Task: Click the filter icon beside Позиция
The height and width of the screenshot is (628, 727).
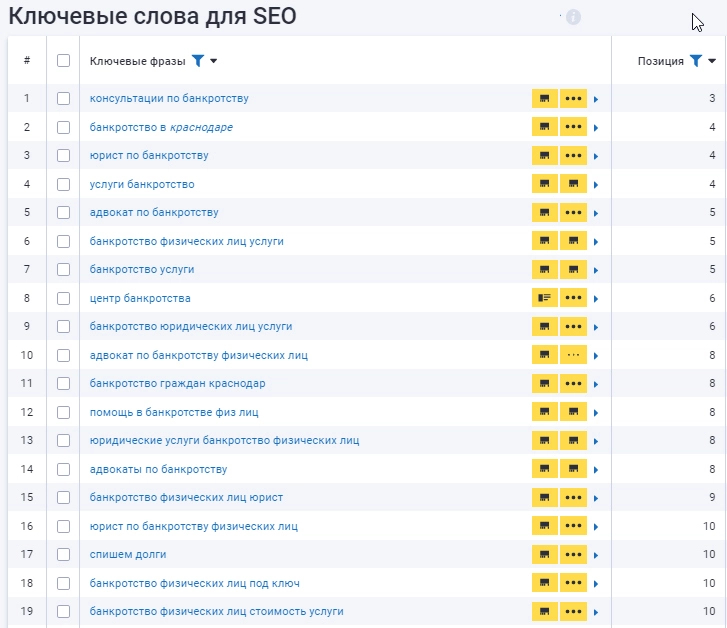Action: [x=695, y=61]
